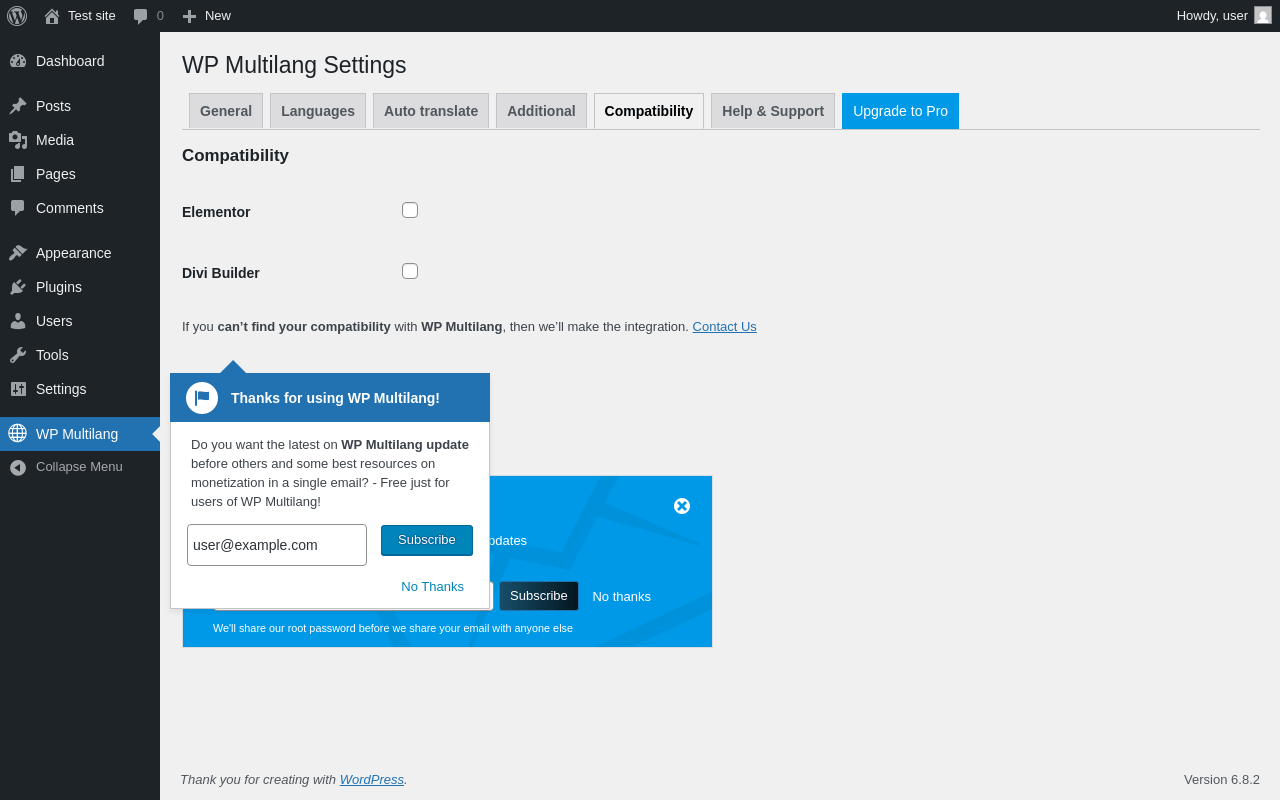Open the Comments menu item

(80, 208)
